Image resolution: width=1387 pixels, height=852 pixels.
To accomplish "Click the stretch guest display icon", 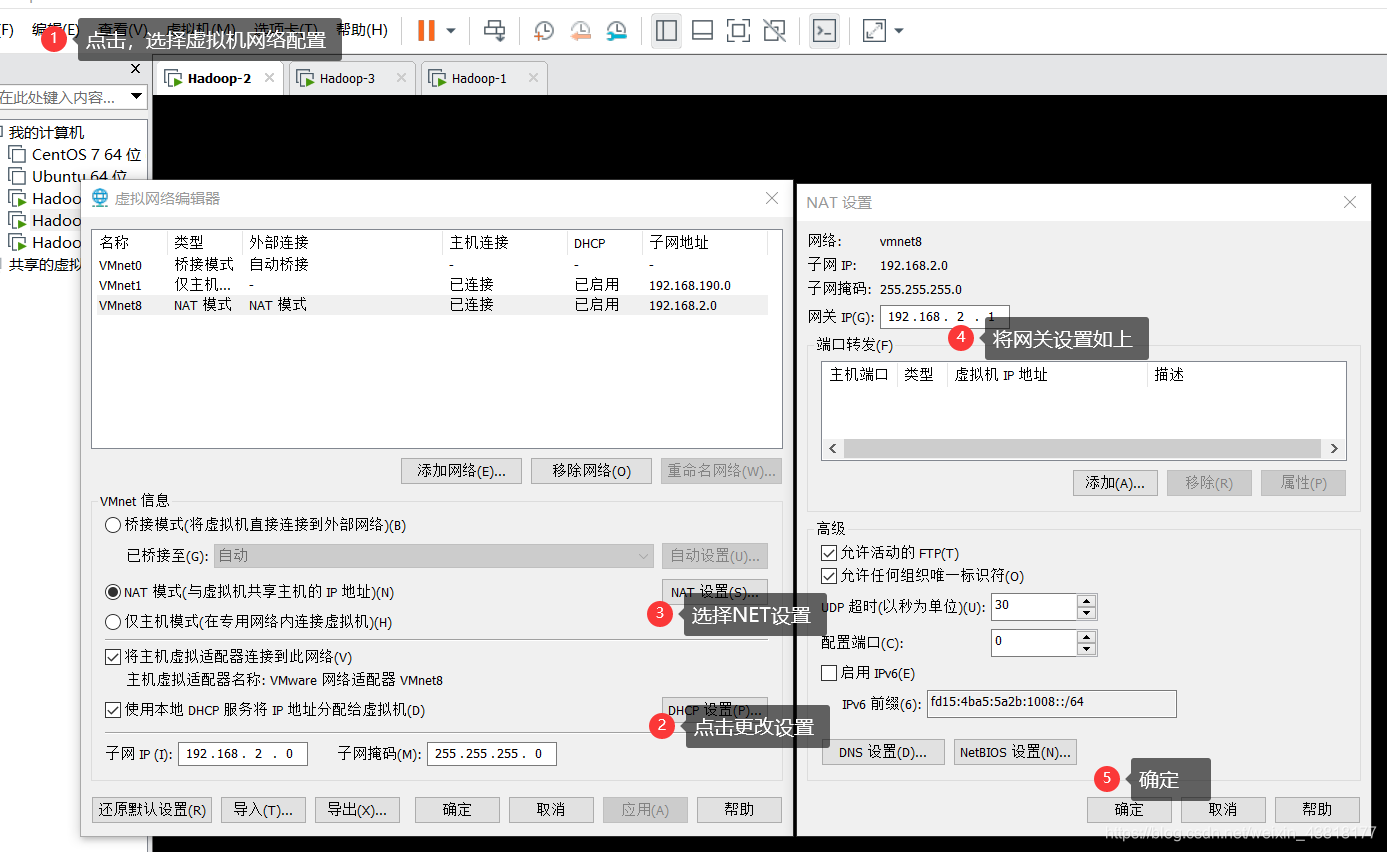I will 874,31.
